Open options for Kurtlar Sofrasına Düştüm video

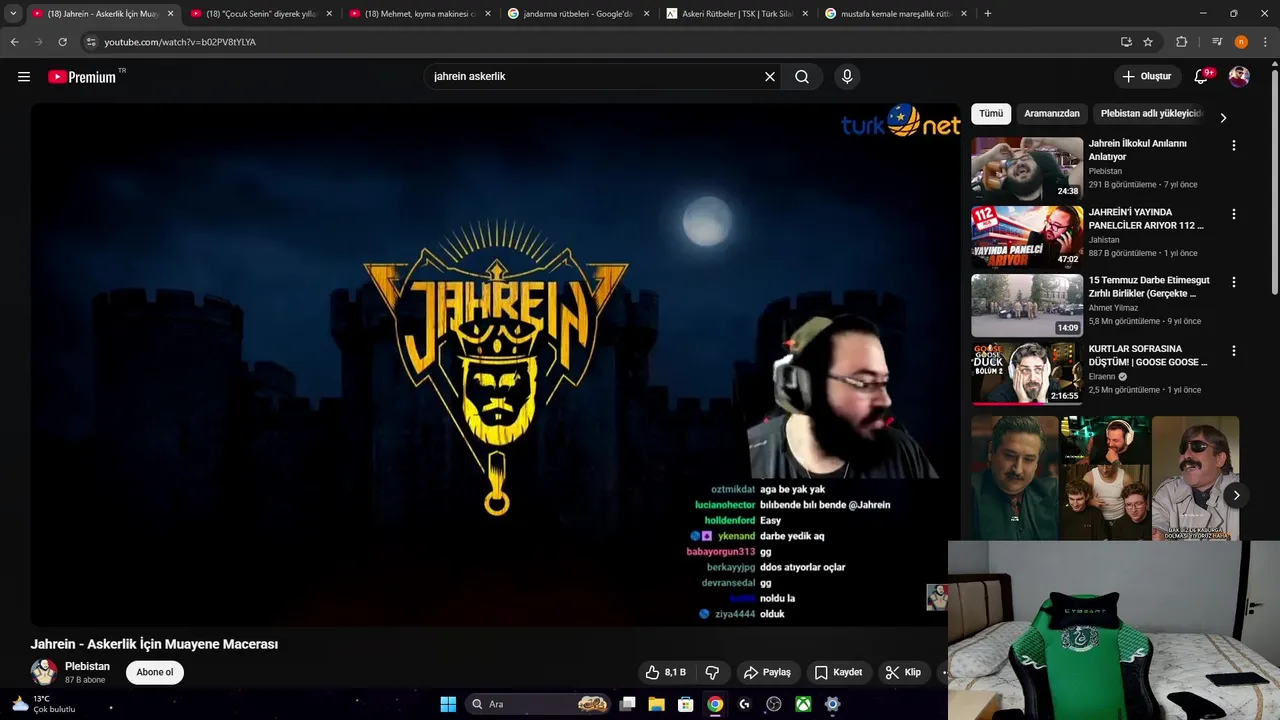[x=1234, y=351]
